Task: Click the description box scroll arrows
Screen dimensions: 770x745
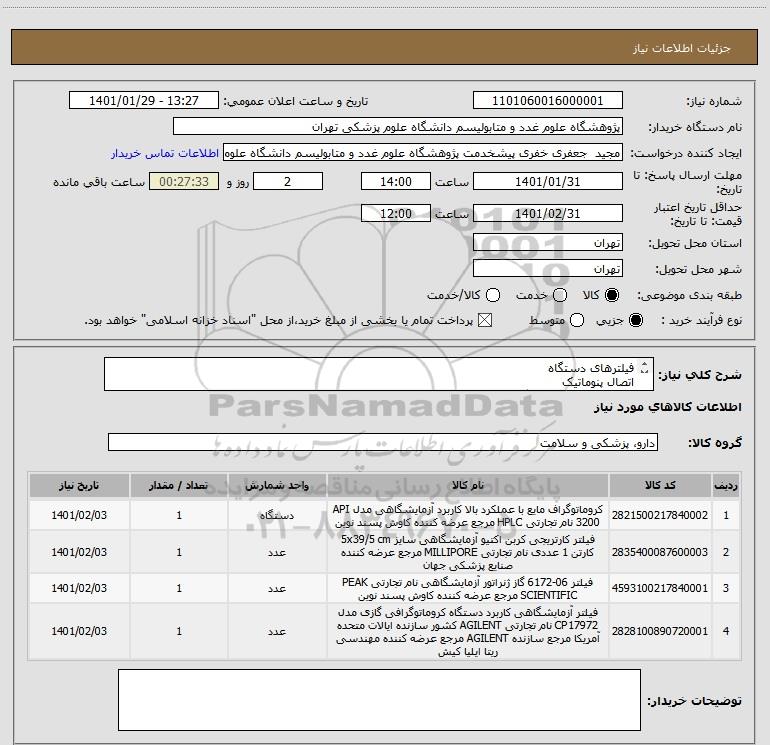Action: point(645,367)
